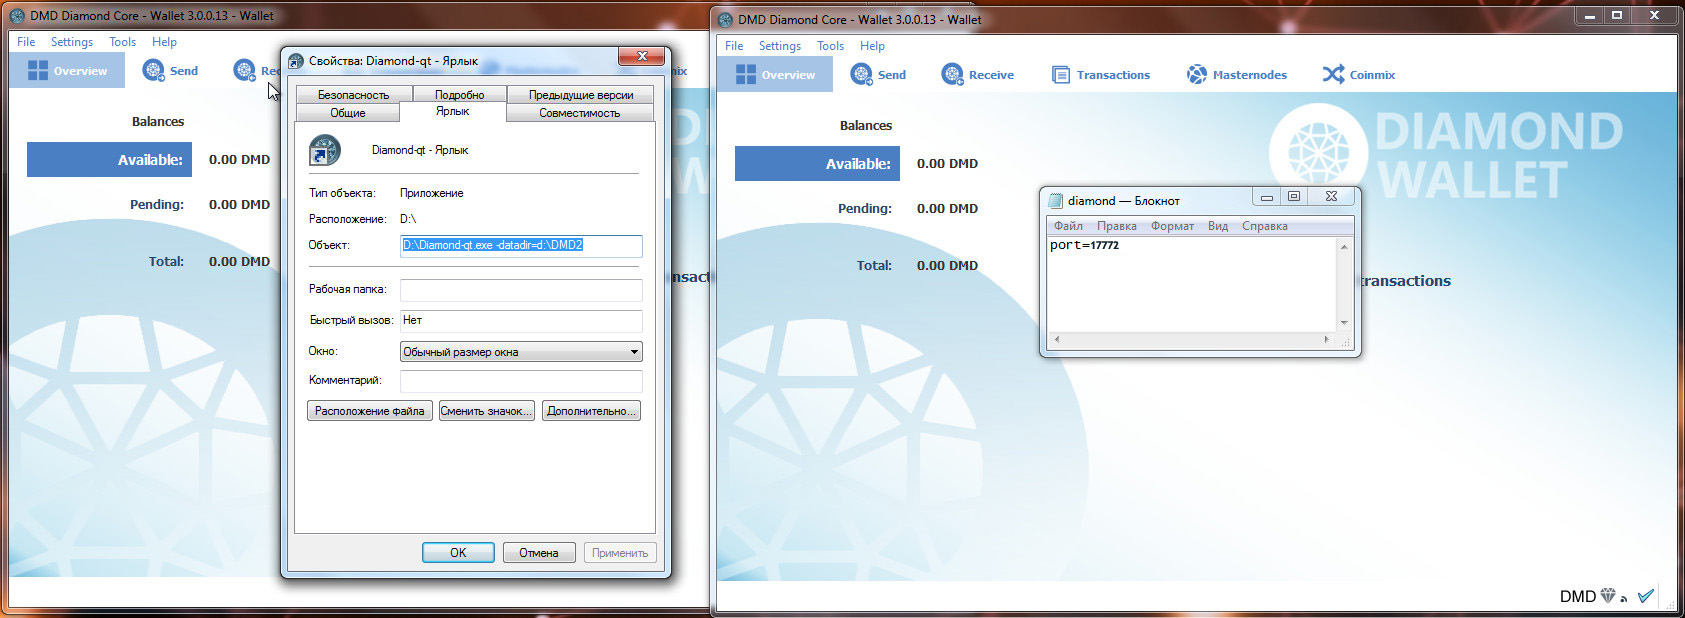Switch to Общие tab
This screenshot has width=1685, height=618.
tap(348, 113)
